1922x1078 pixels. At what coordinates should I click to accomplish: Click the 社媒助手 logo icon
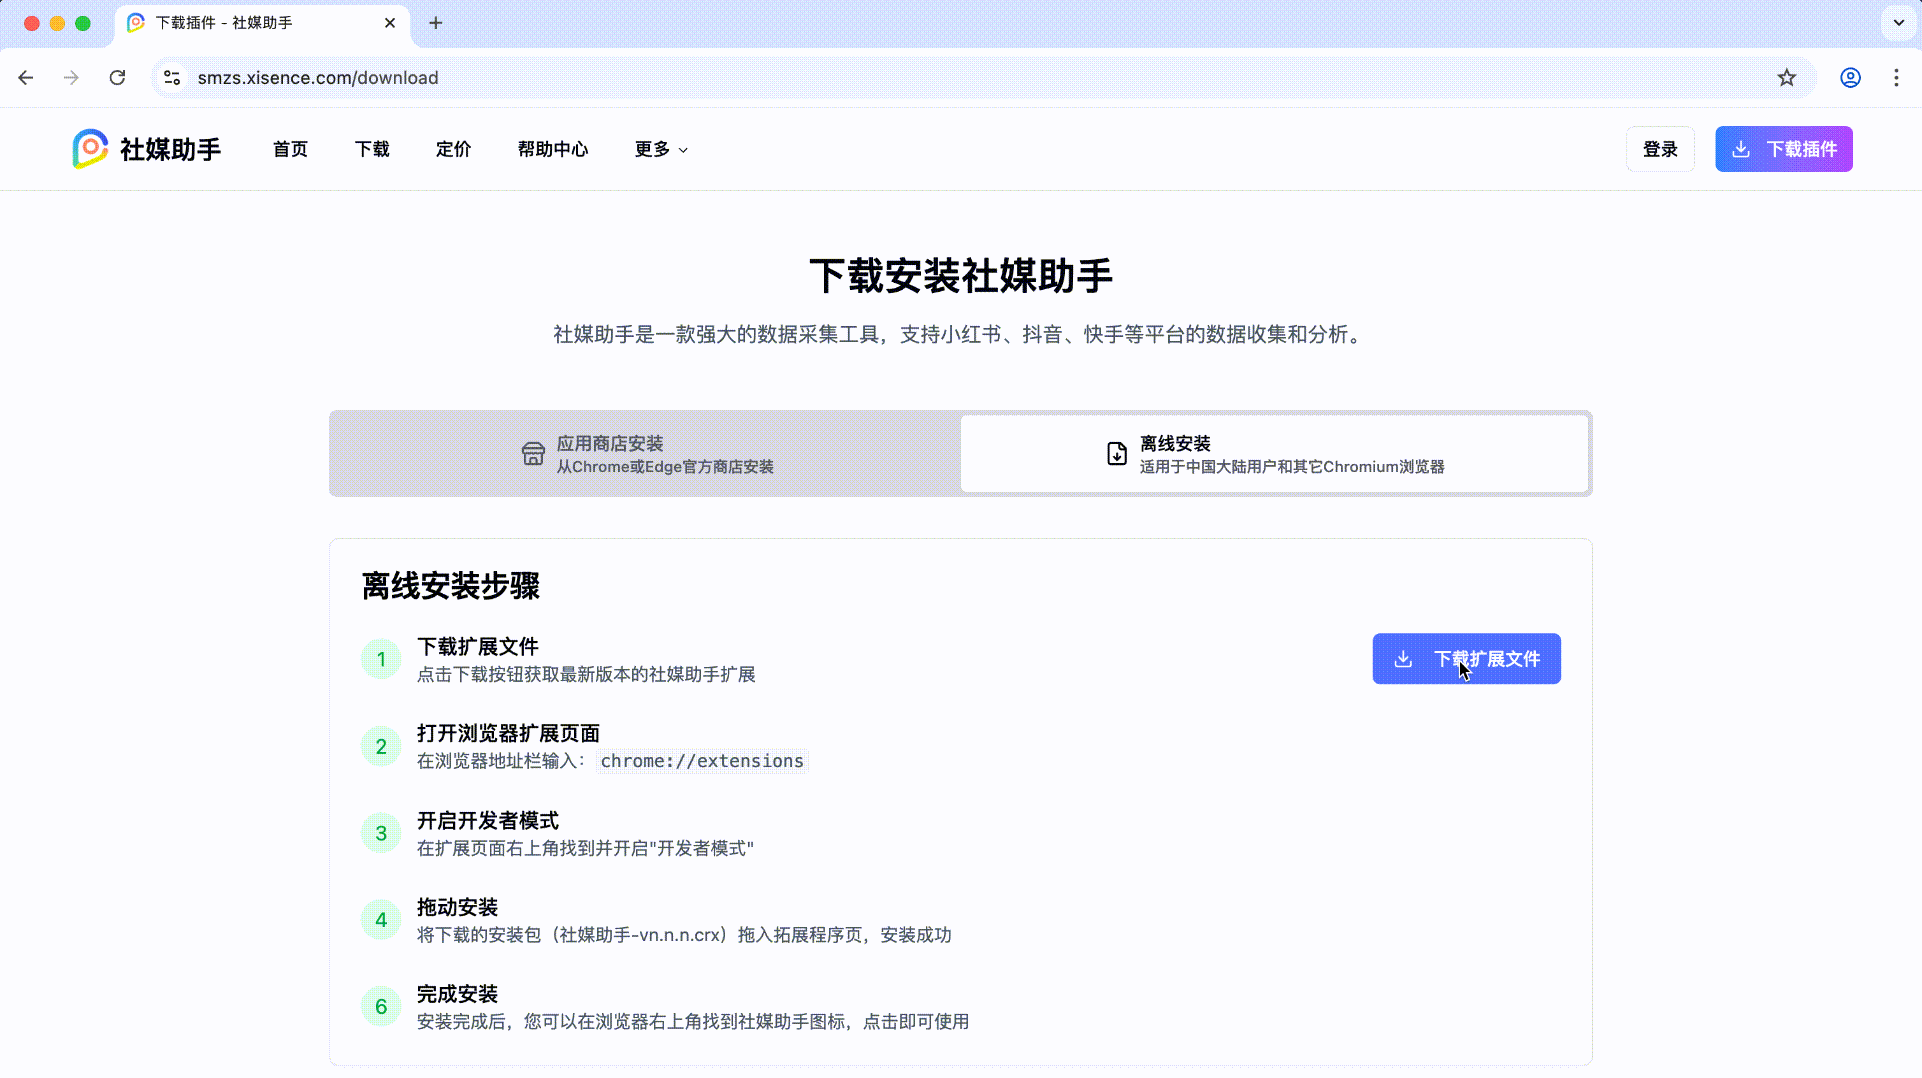point(90,149)
